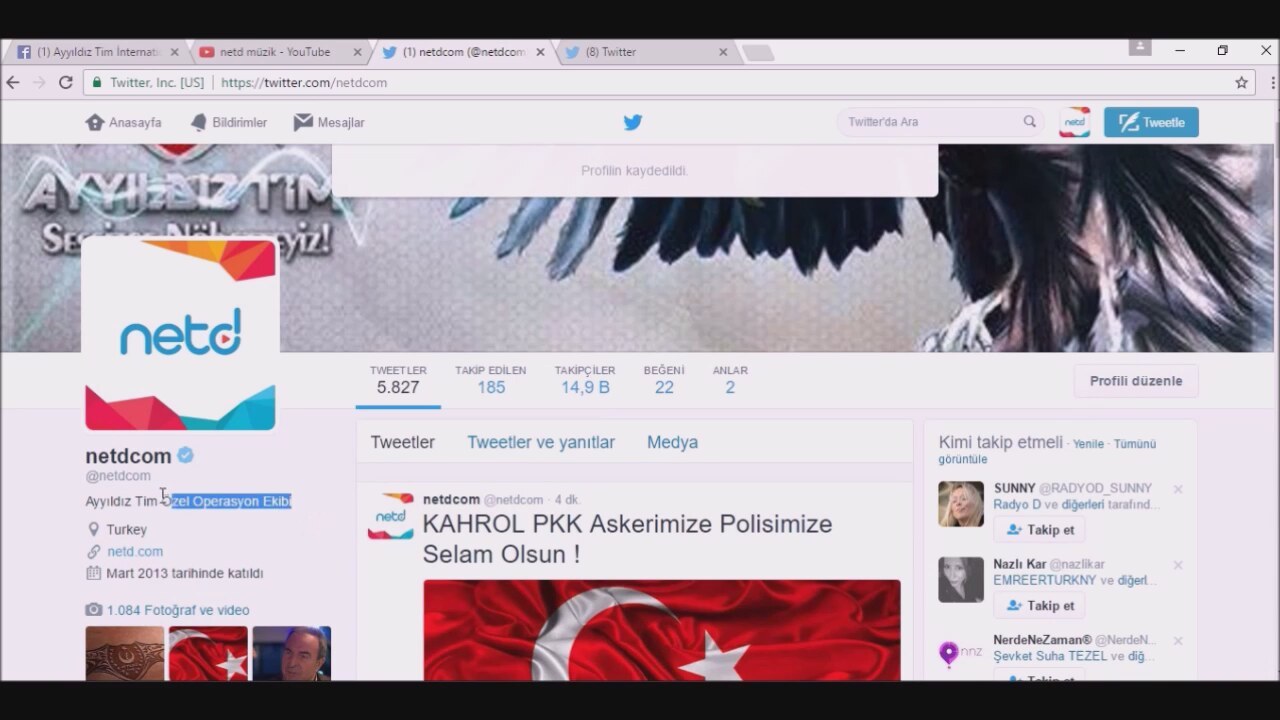Close the netd müzik YouTube tab
Screen dimensions: 1280x720
point(357,52)
